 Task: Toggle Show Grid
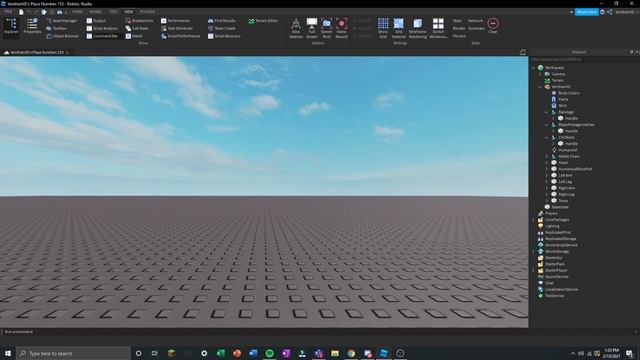click(383, 28)
